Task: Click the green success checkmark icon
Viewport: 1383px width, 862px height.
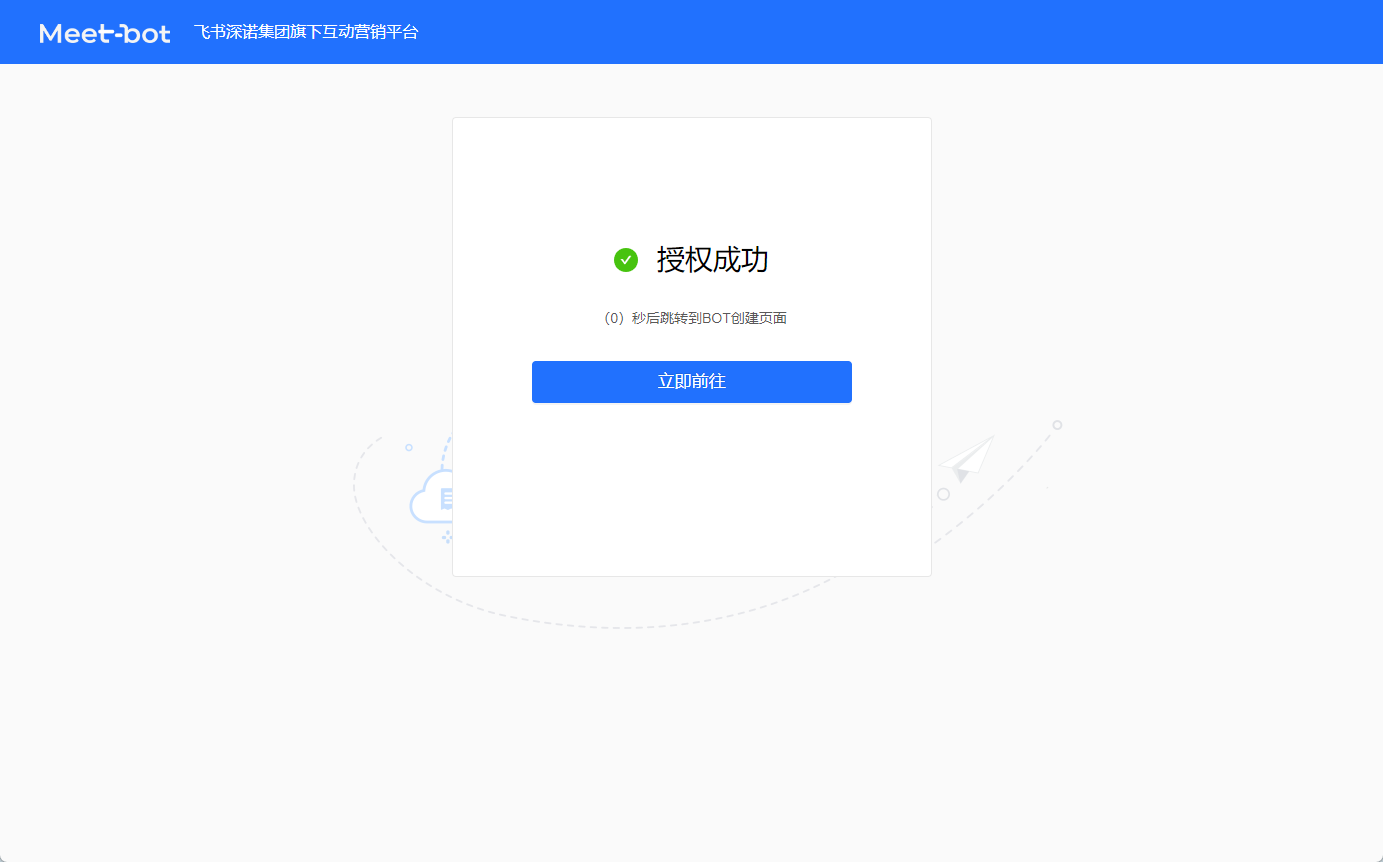Action: pyautogui.click(x=626, y=260)
